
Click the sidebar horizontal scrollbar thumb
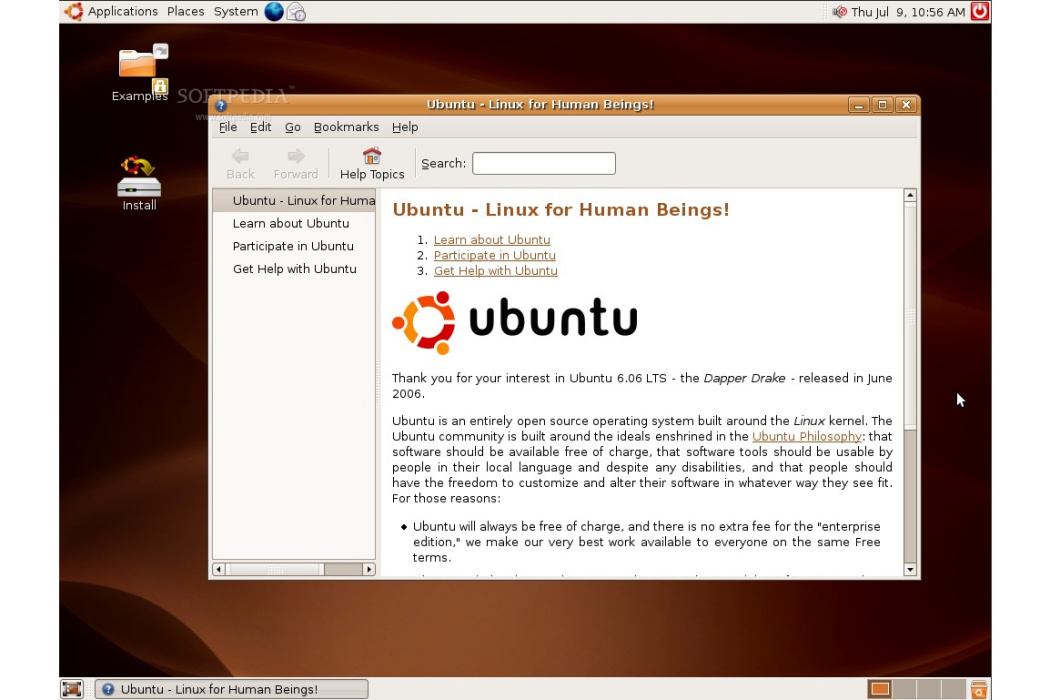275,569
